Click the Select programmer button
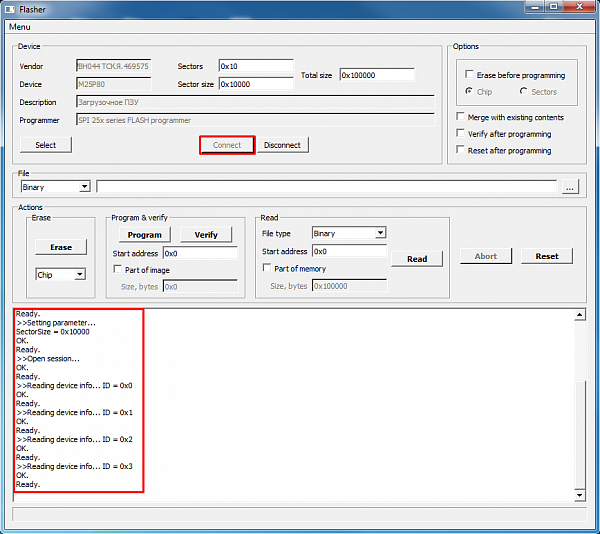This screenshot has width=600, height=534. point(45,145)
